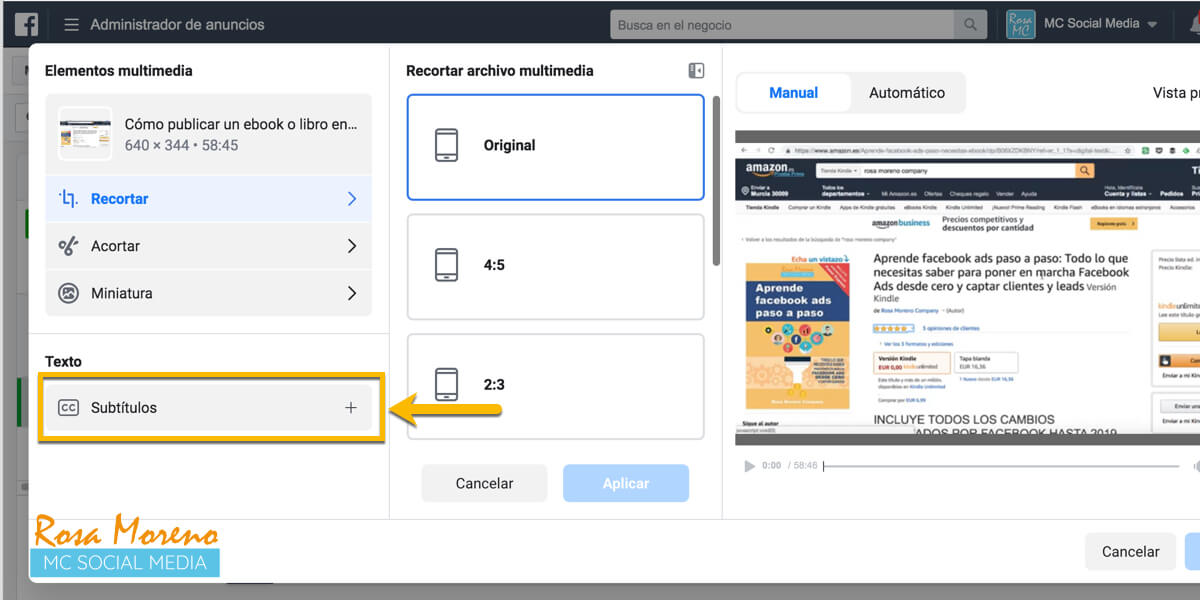
Task: Click the phone icon in 2:3 option
Action: click(x=447, y=385)
